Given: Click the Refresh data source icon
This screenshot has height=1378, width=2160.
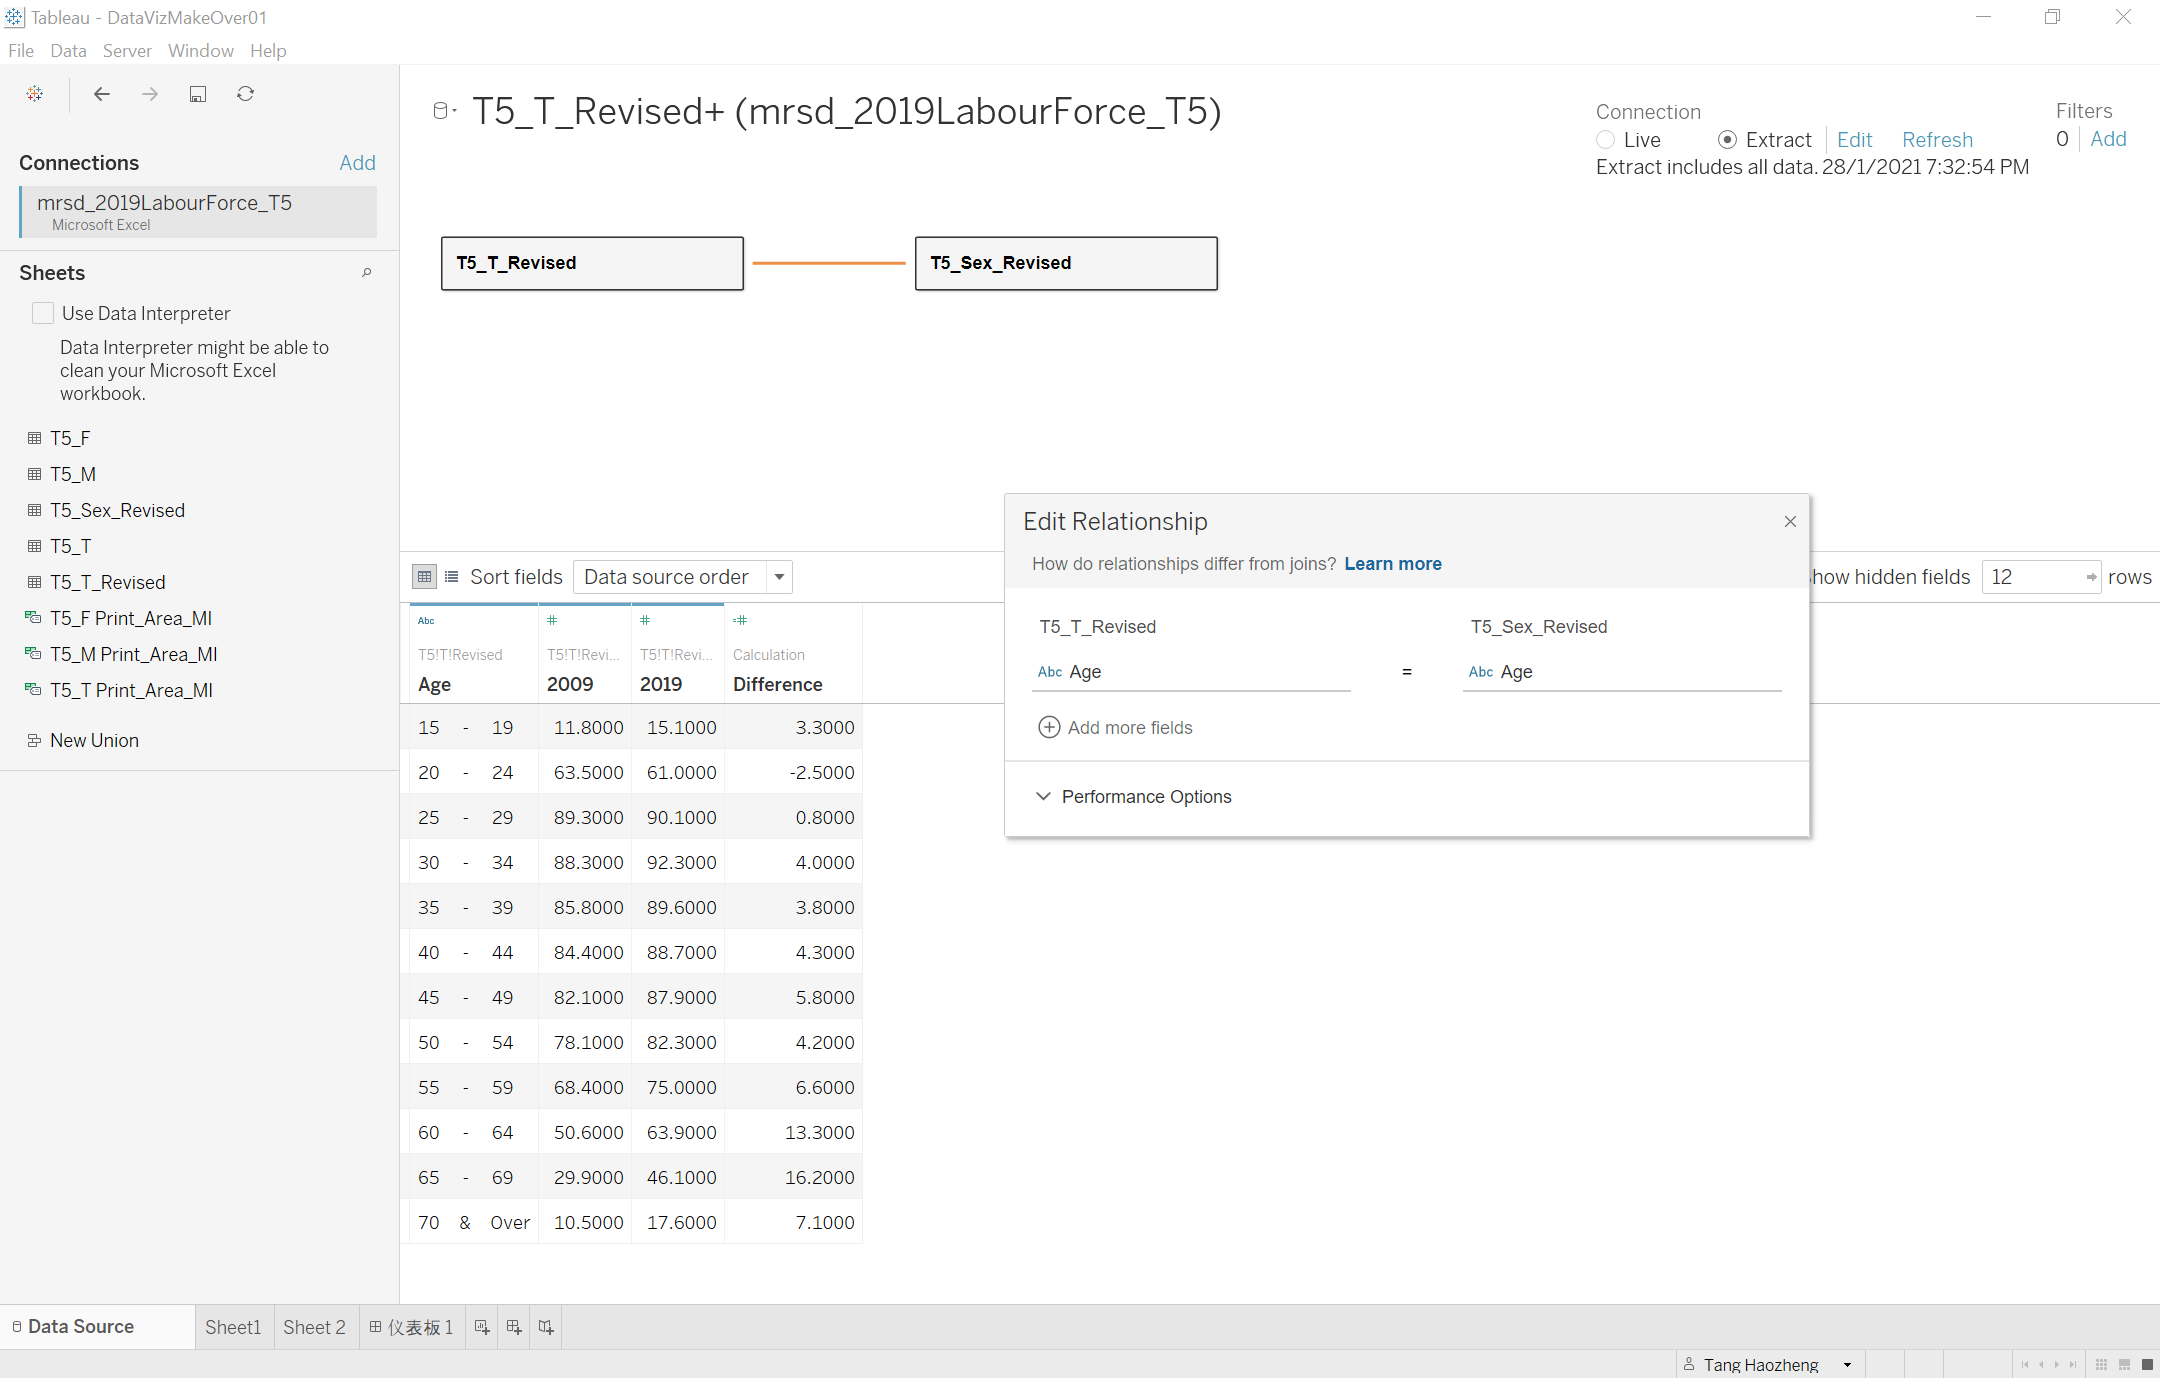Looking at the screenshot, I should click(x=245, y=94).
